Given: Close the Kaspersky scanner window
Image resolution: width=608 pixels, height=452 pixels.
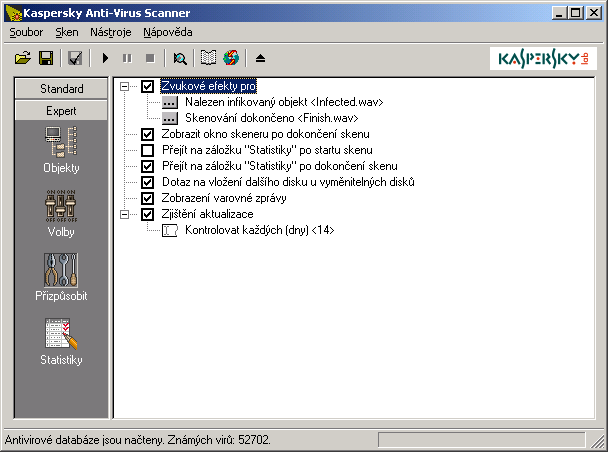Looking at the screenshot, I should pos(594,13).
